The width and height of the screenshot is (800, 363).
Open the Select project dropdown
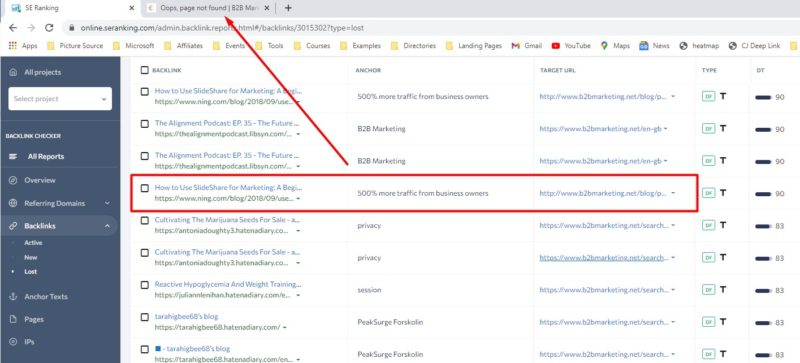tap(60, 99)
